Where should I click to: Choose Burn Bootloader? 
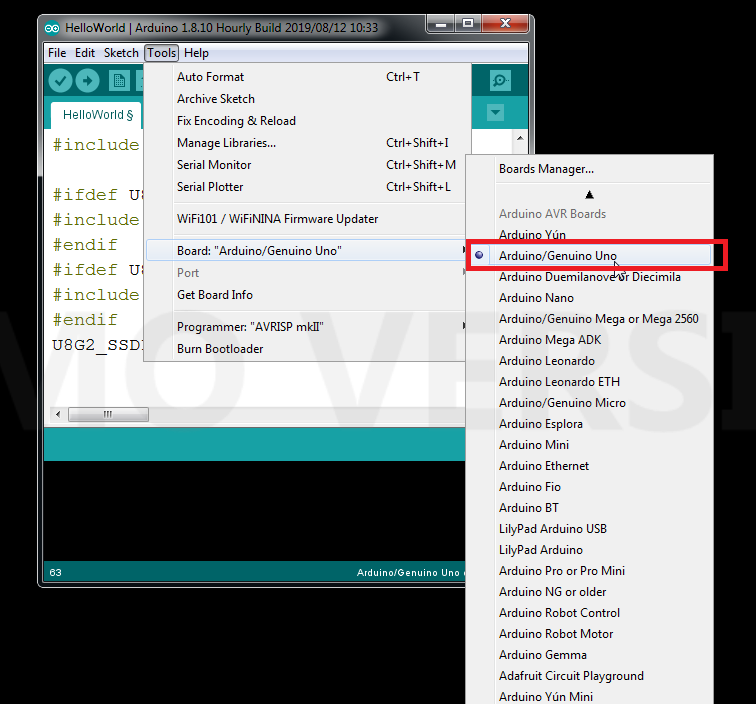tap(306, 349)
